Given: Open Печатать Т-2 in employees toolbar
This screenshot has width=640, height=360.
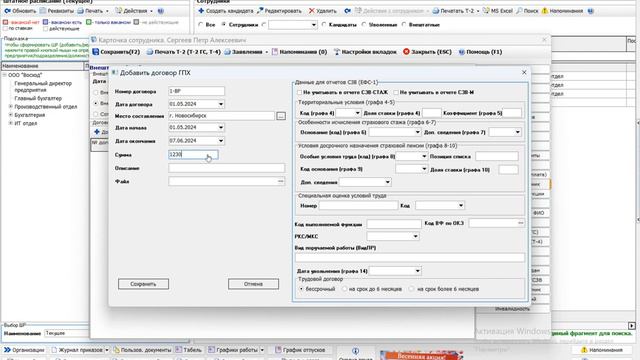Looking at the screenshot, I should (456, 11).
